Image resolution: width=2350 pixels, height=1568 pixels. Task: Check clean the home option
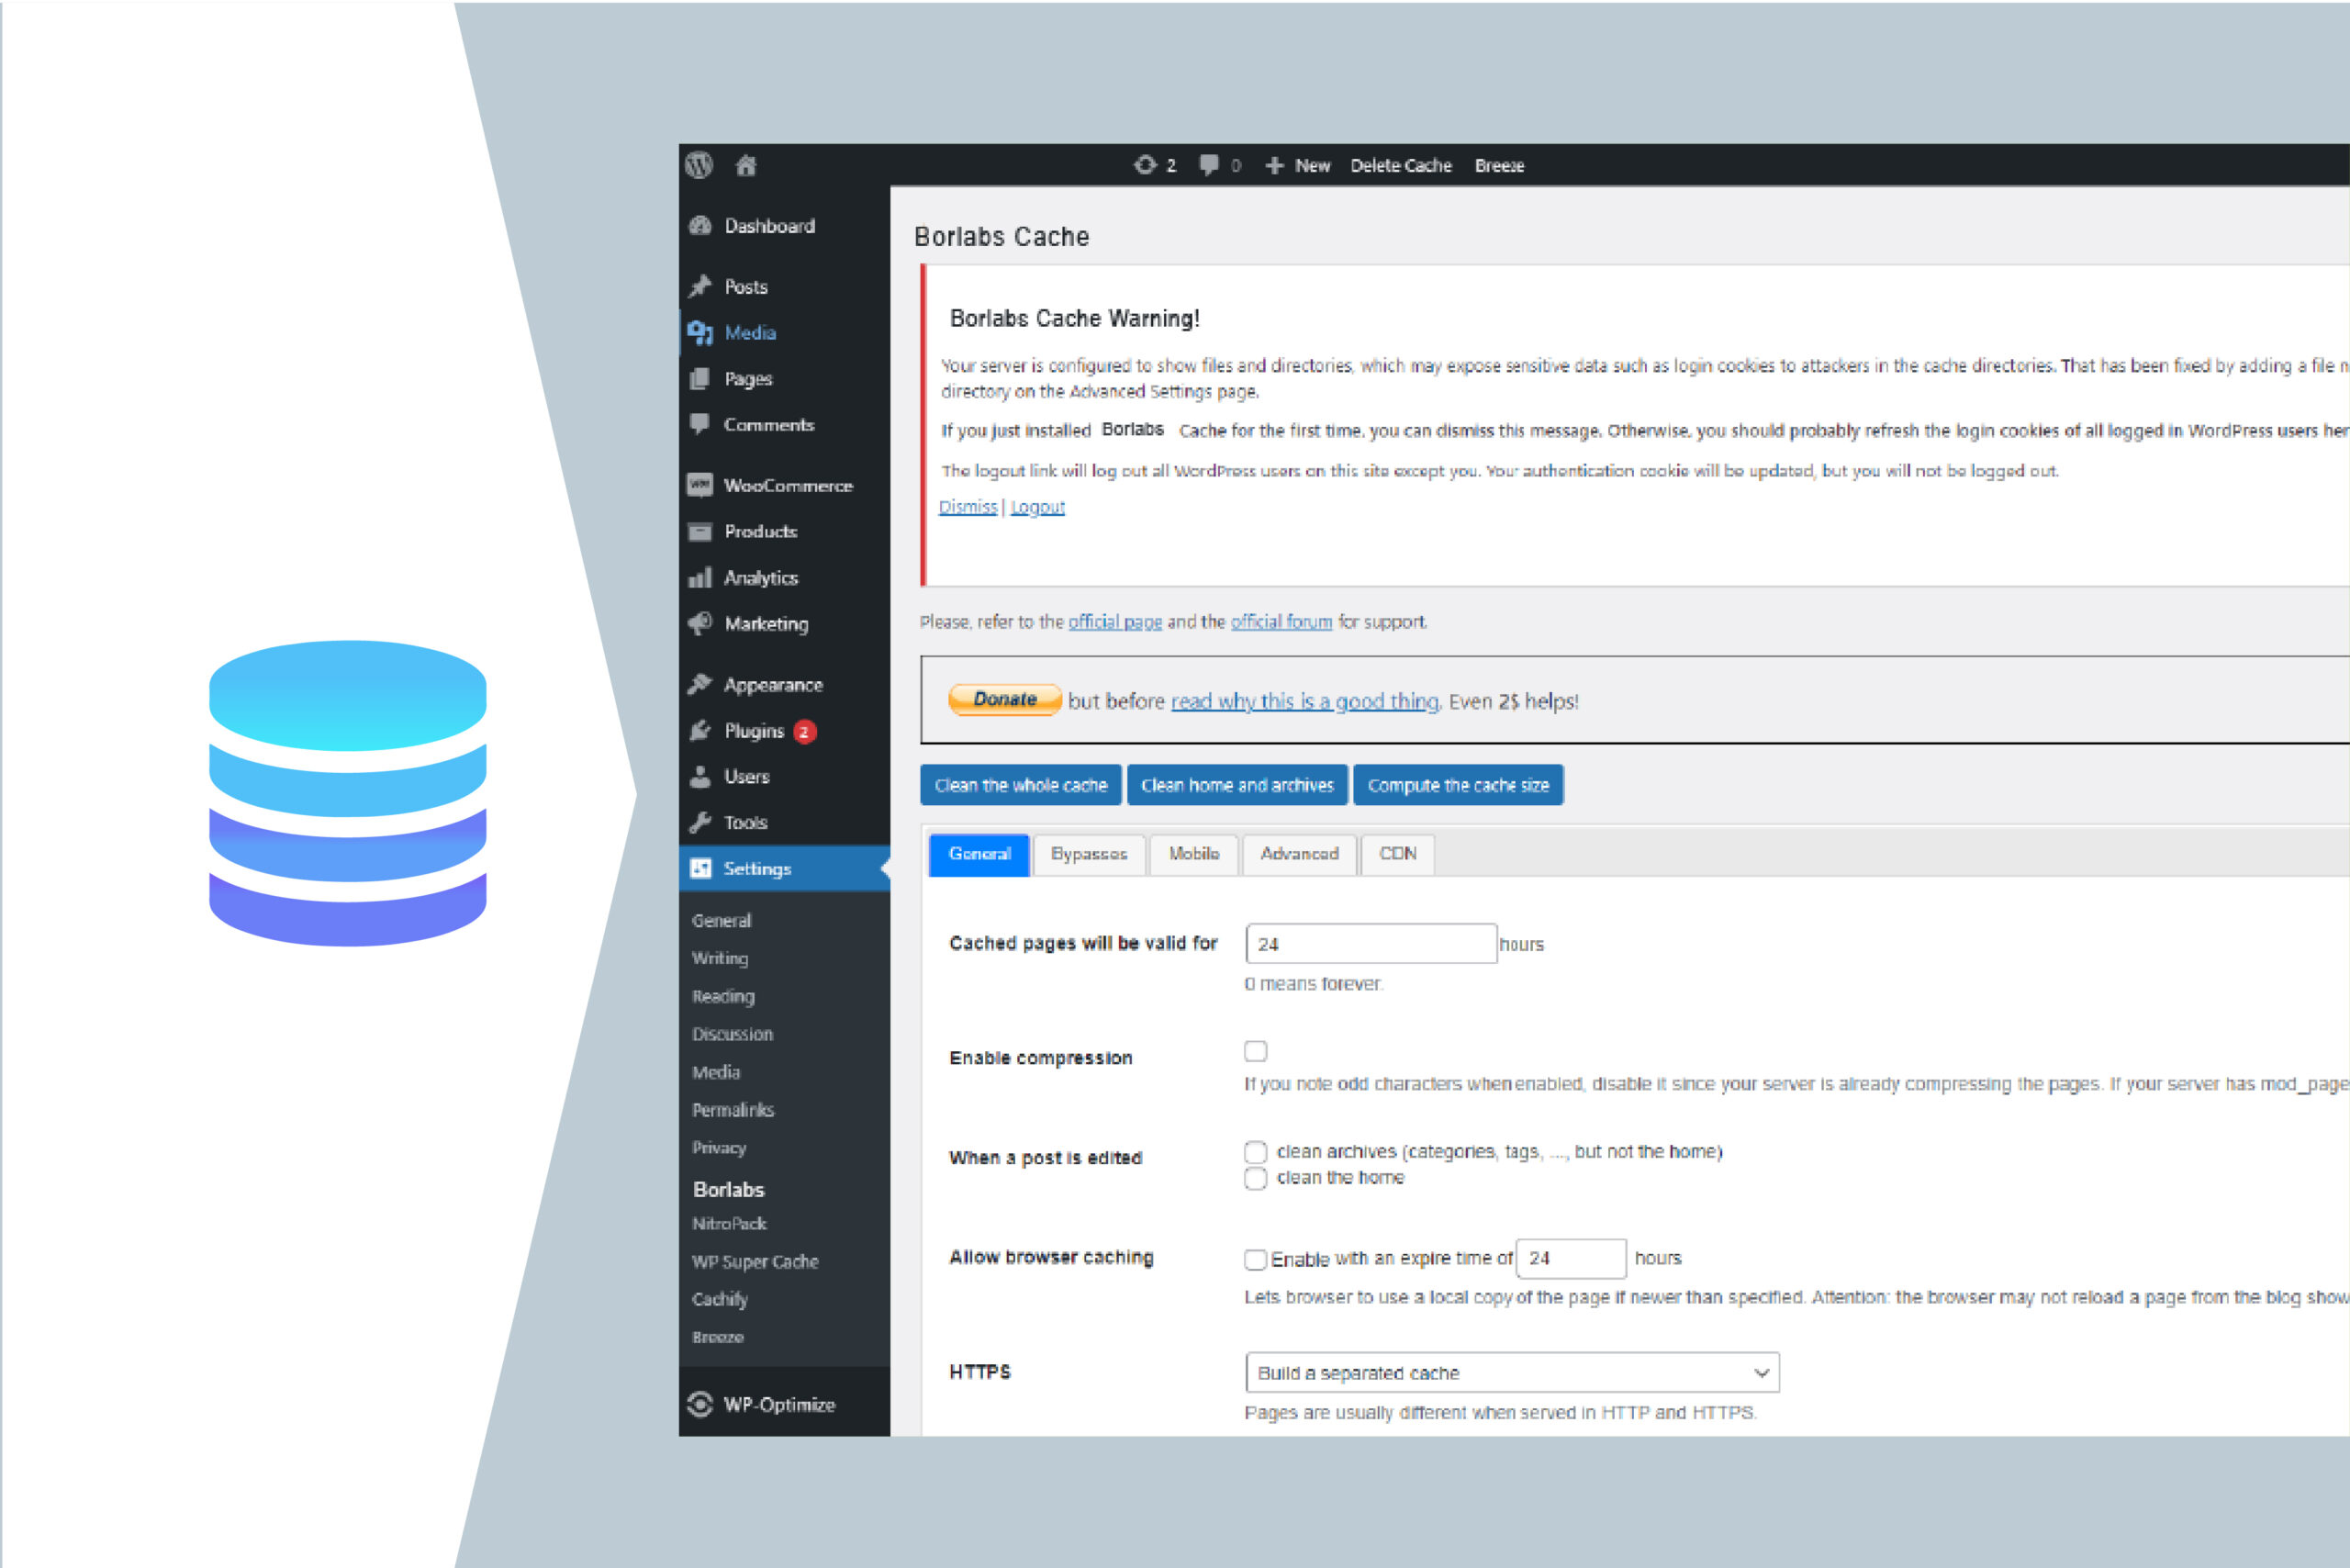point(1256,1179)
